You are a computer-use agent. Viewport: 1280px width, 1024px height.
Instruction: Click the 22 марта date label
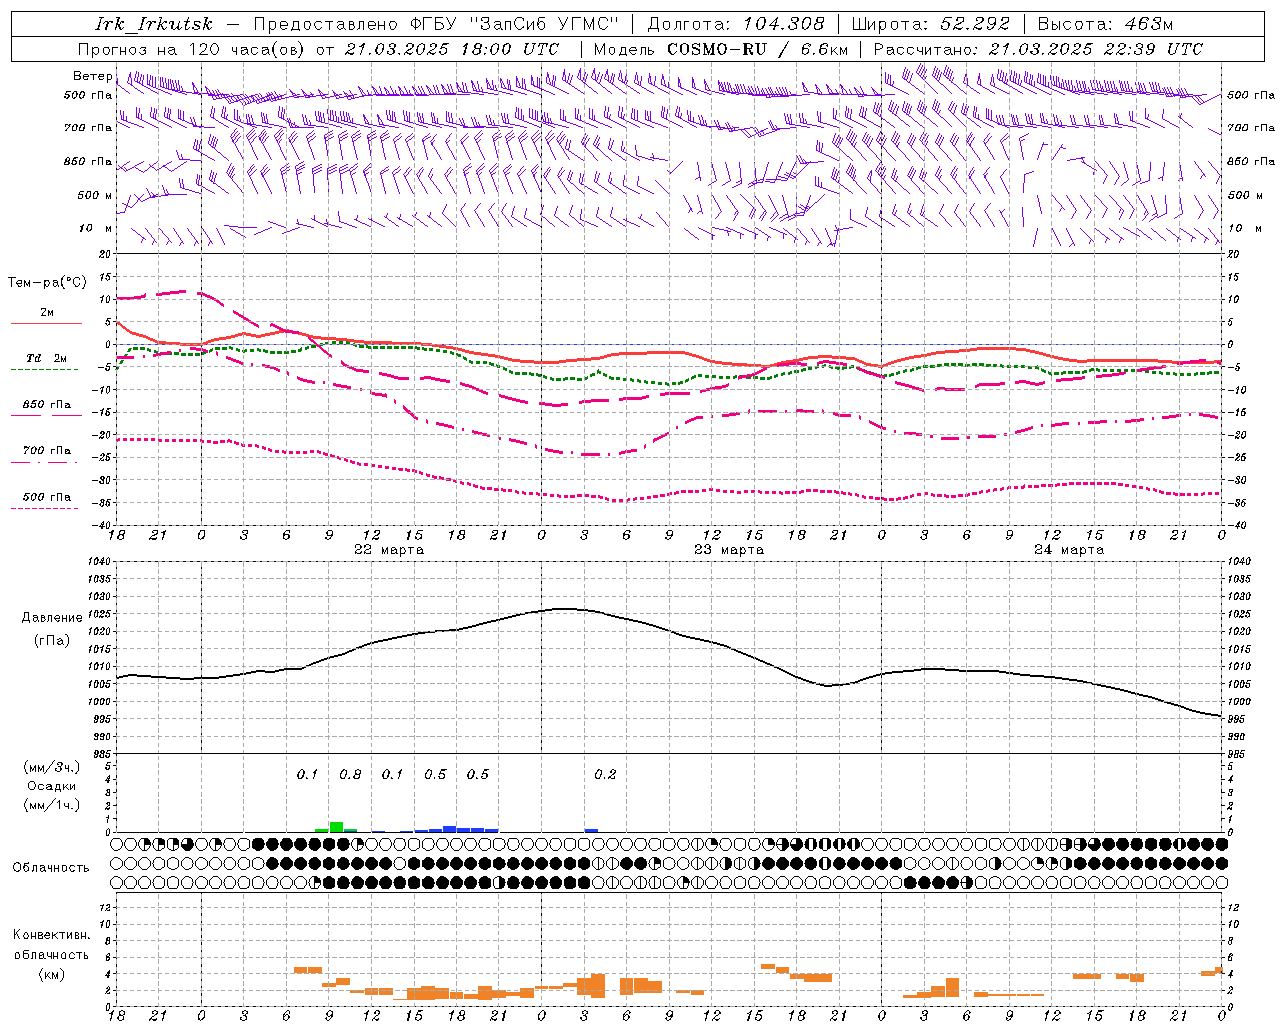[x=389, y=550]
